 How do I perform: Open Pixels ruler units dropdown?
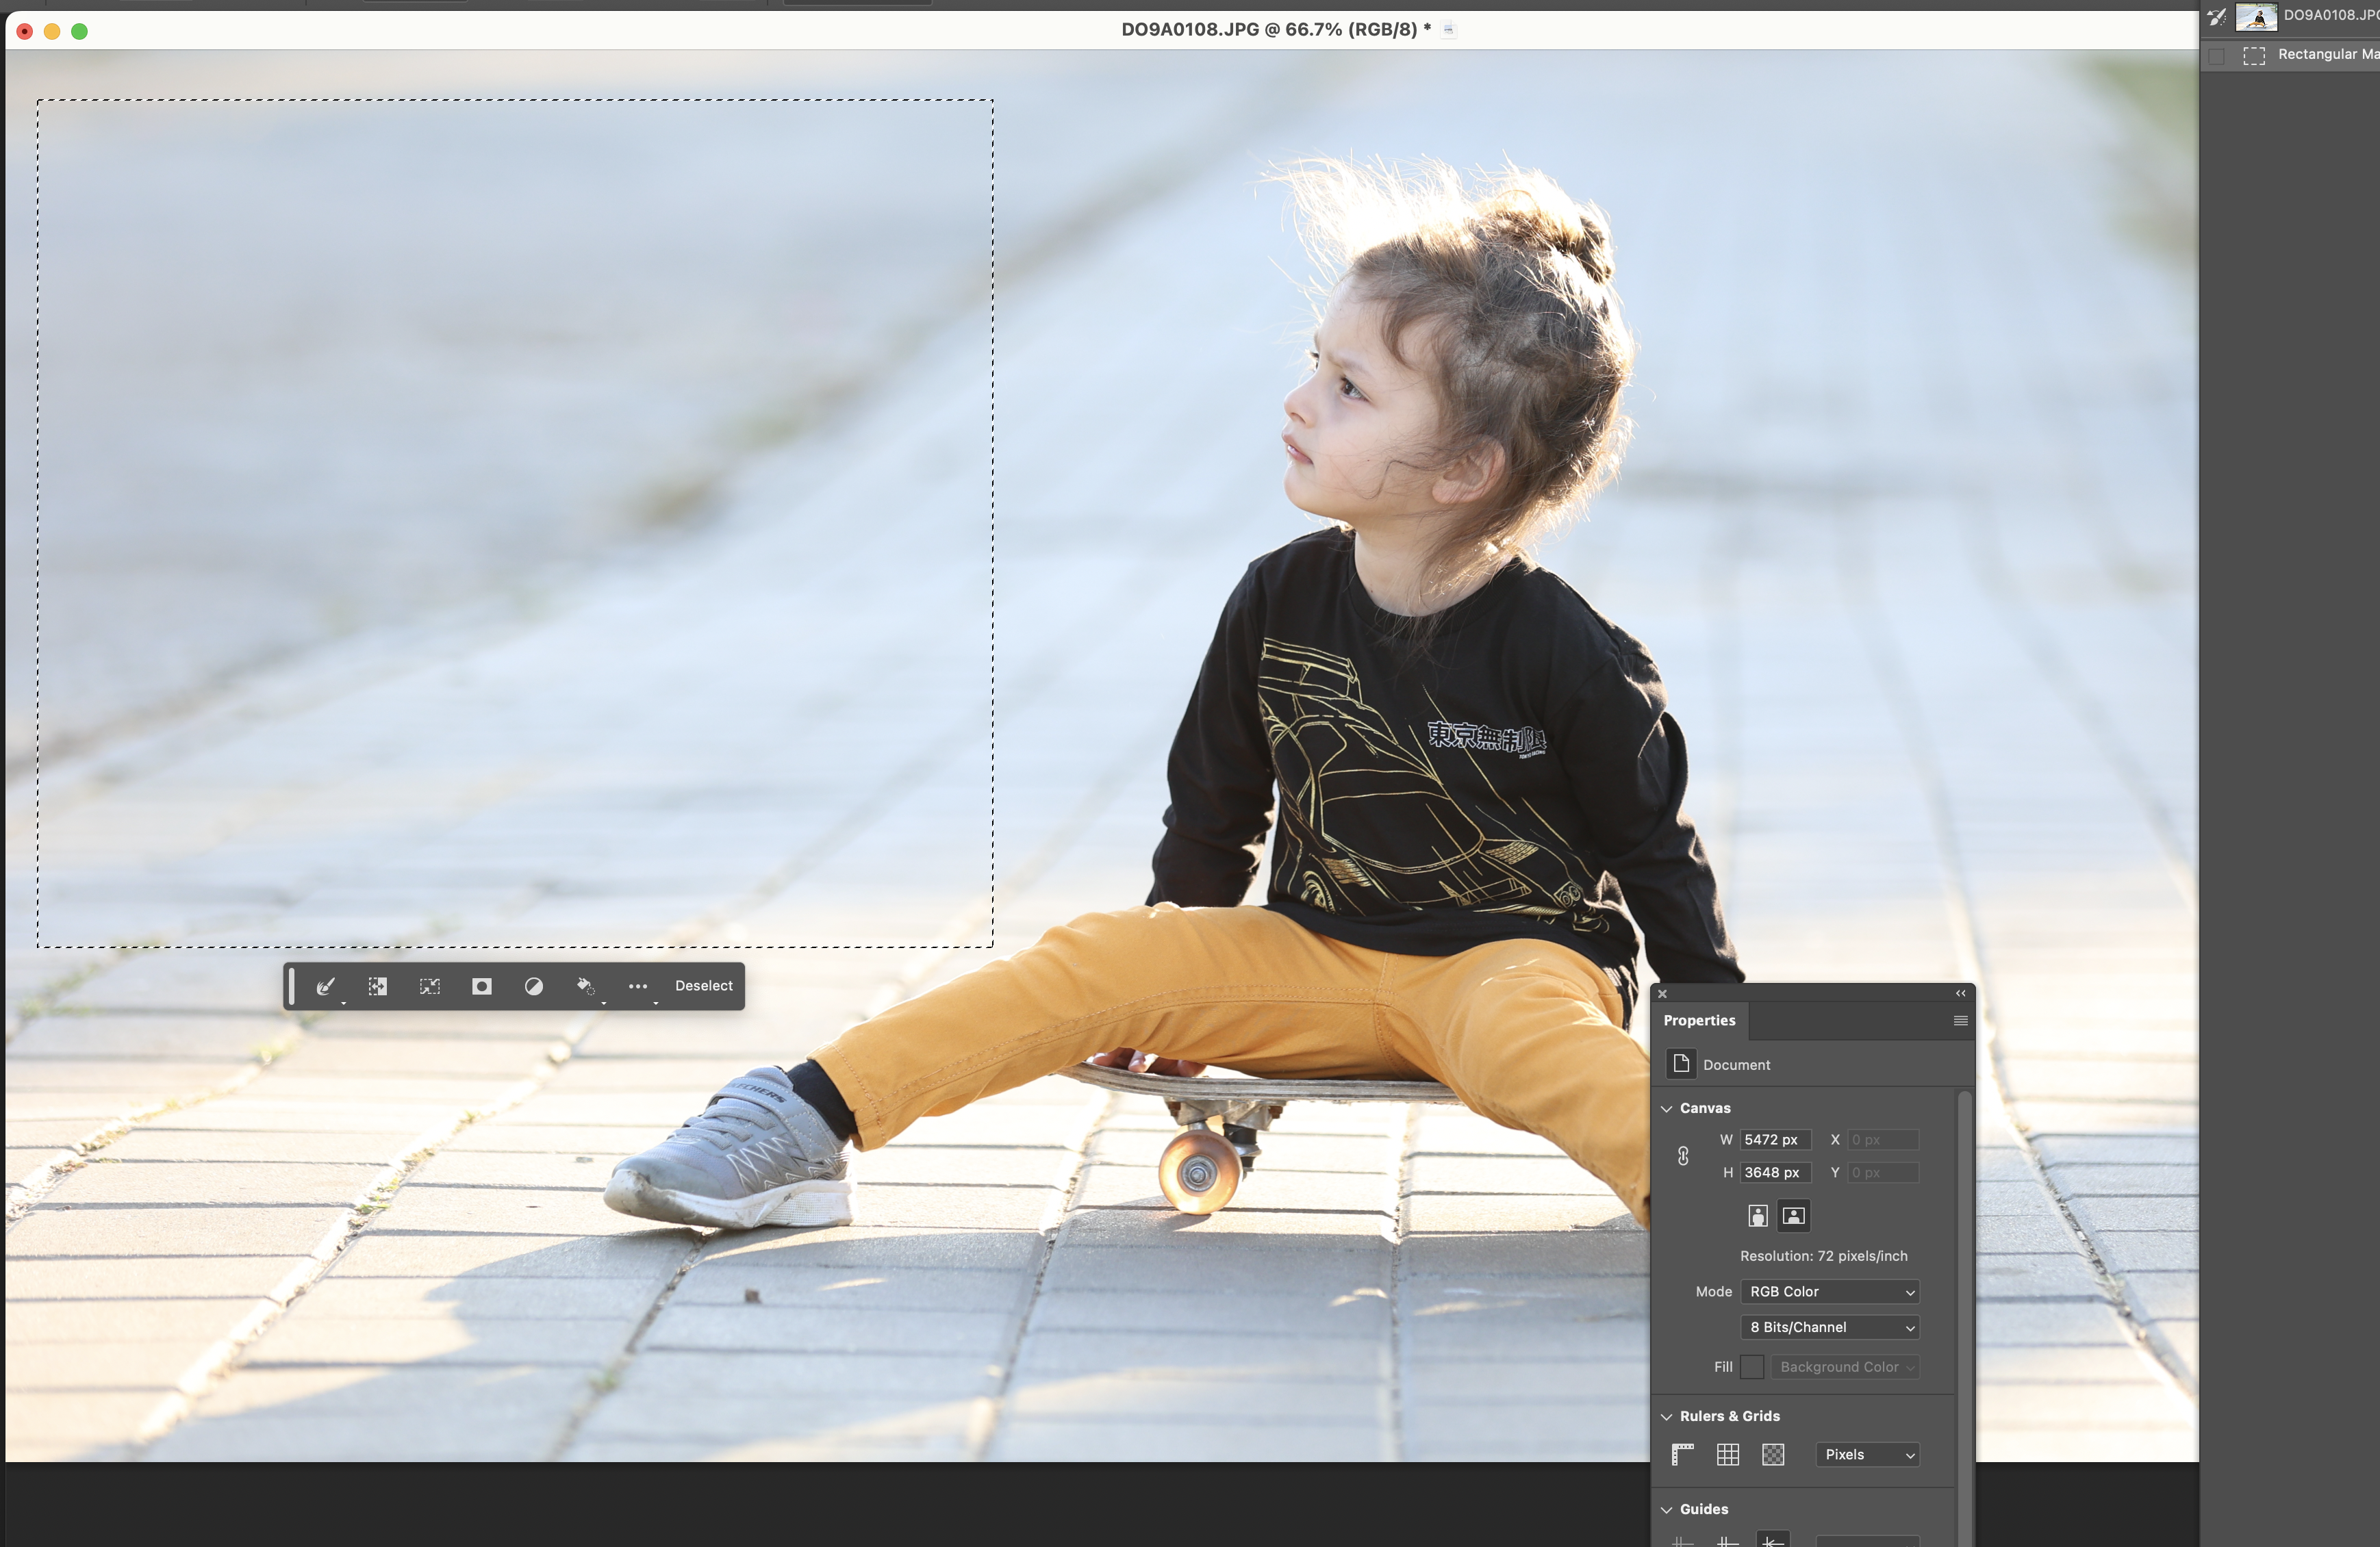point(1867,1455)
